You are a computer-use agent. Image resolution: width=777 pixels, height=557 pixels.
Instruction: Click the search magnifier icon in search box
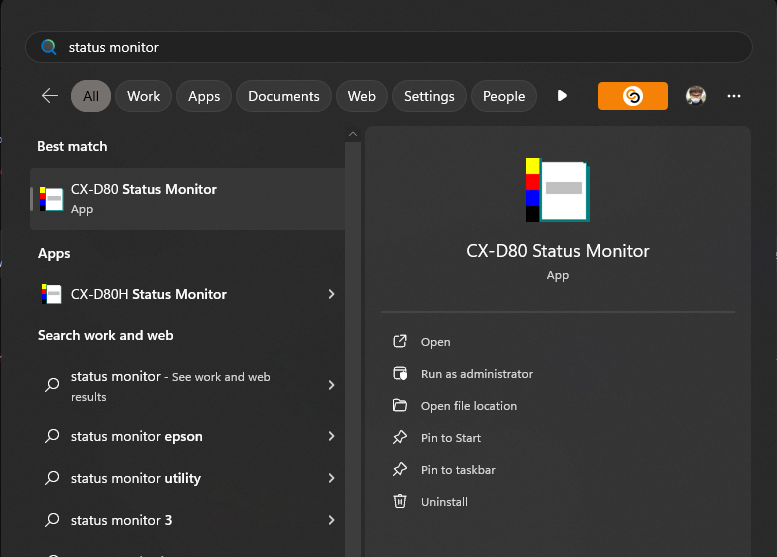49,47
